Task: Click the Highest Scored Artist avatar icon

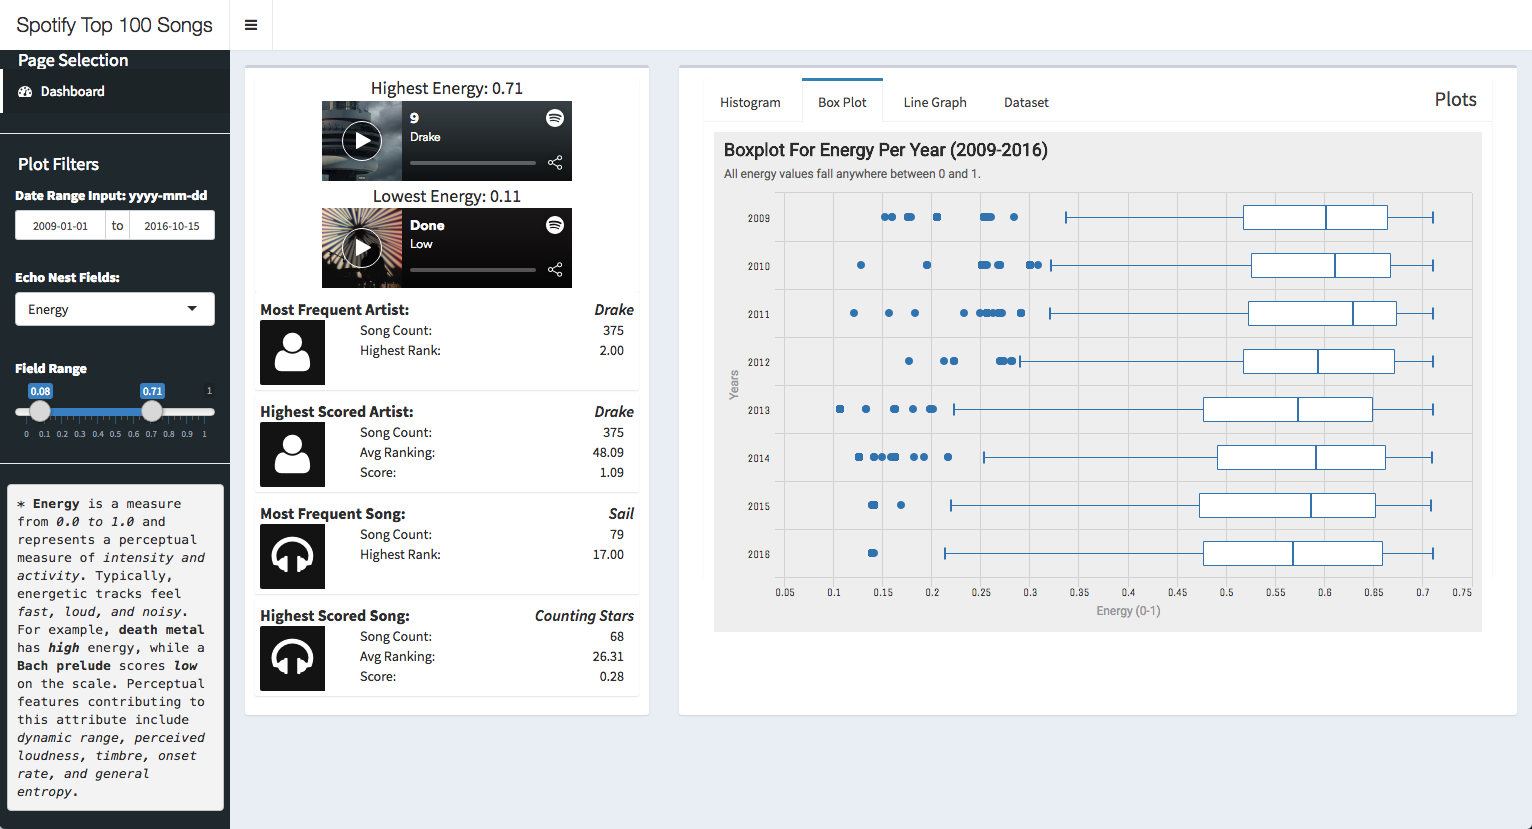Action: [x=292, y=454]
